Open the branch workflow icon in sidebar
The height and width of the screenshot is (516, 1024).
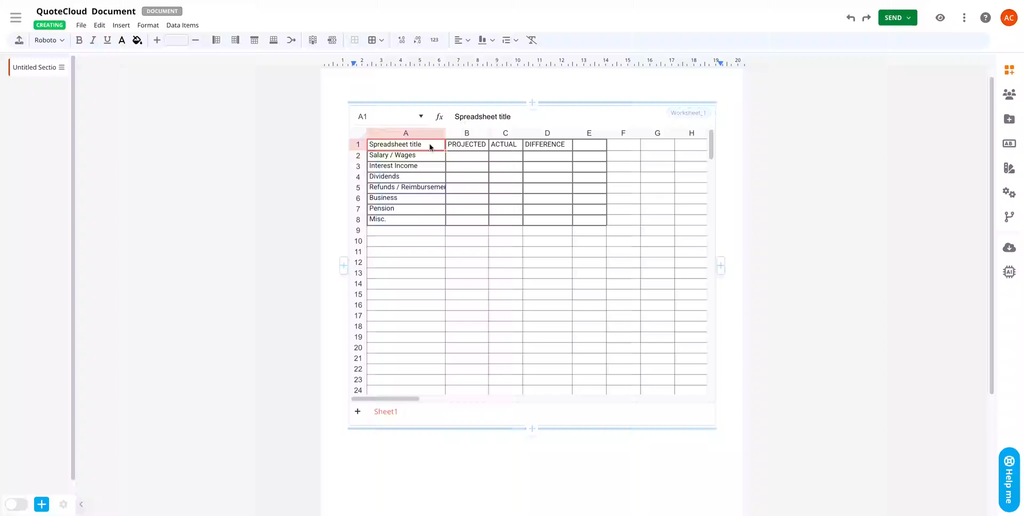pyautogui.click(x=1009, y=217)
